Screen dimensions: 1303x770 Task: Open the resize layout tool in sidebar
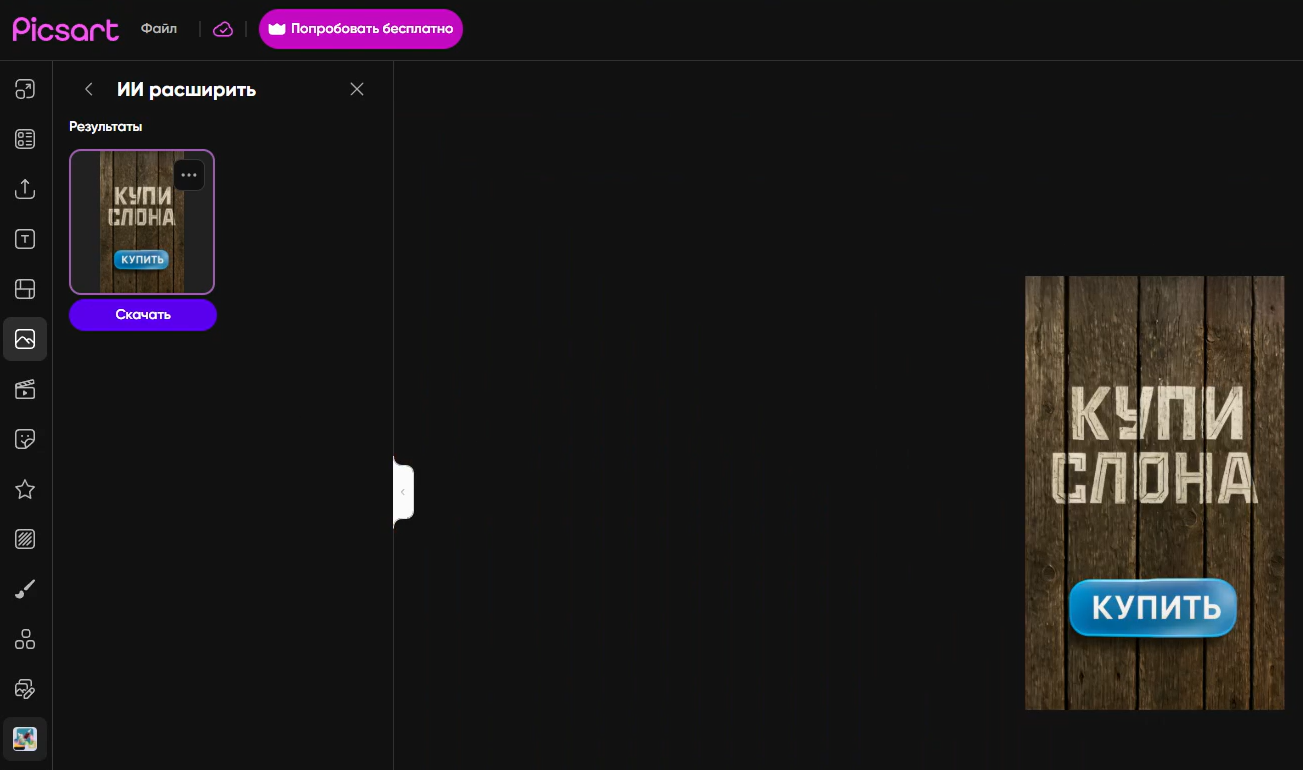tap(25, 89)
